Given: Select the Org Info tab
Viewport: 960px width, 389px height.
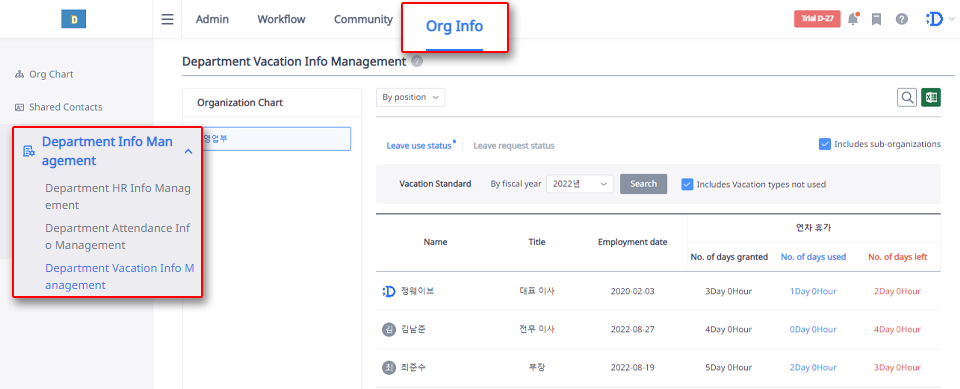Looking at the screenshot, I should [454, 26].
